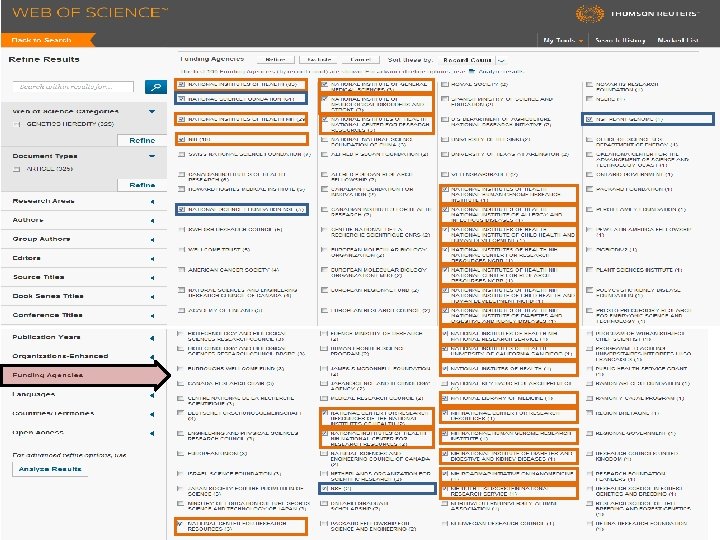The height and width of the screenshot is (540, 720).
Task: Click the Refine Results heading text
Action: pos(44,59)
